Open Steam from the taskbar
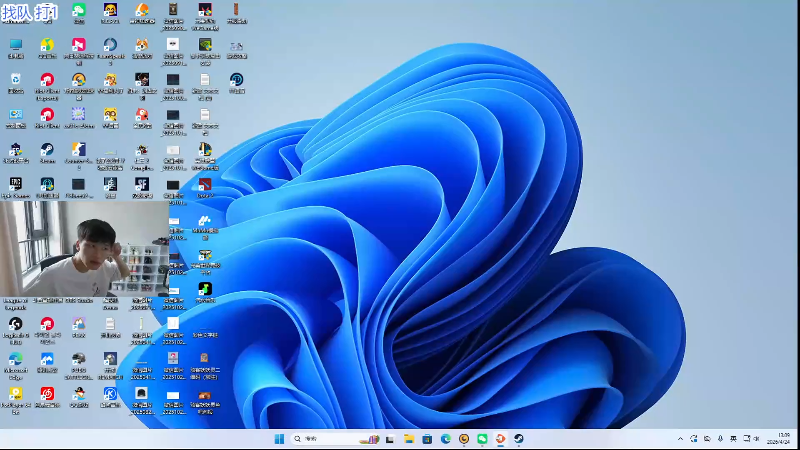The width and height of the screenshot is (800, 450). click(x=519, y=439)
